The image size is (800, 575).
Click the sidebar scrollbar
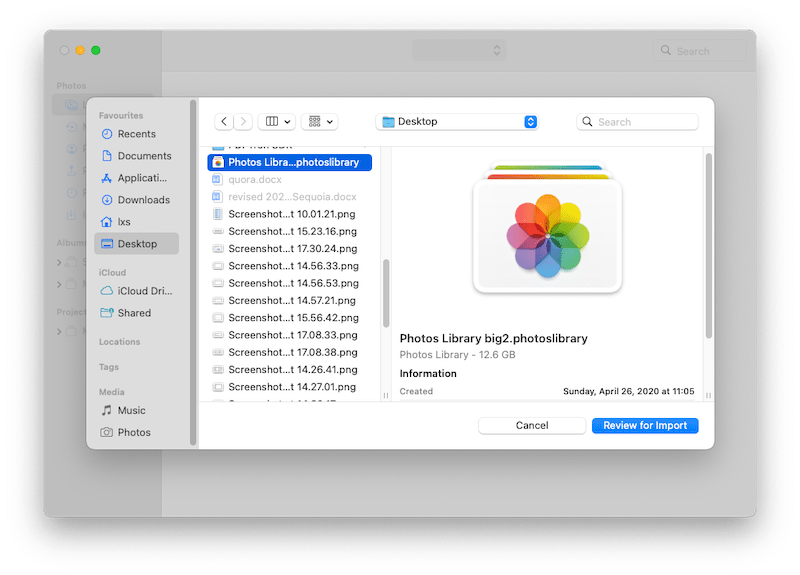[x=193, y=273]
